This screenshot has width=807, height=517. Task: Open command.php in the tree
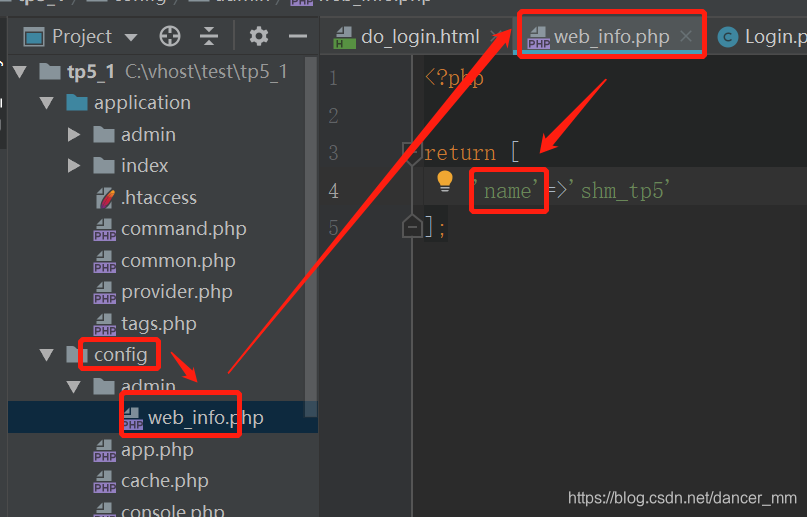click(x=184, y=229)
